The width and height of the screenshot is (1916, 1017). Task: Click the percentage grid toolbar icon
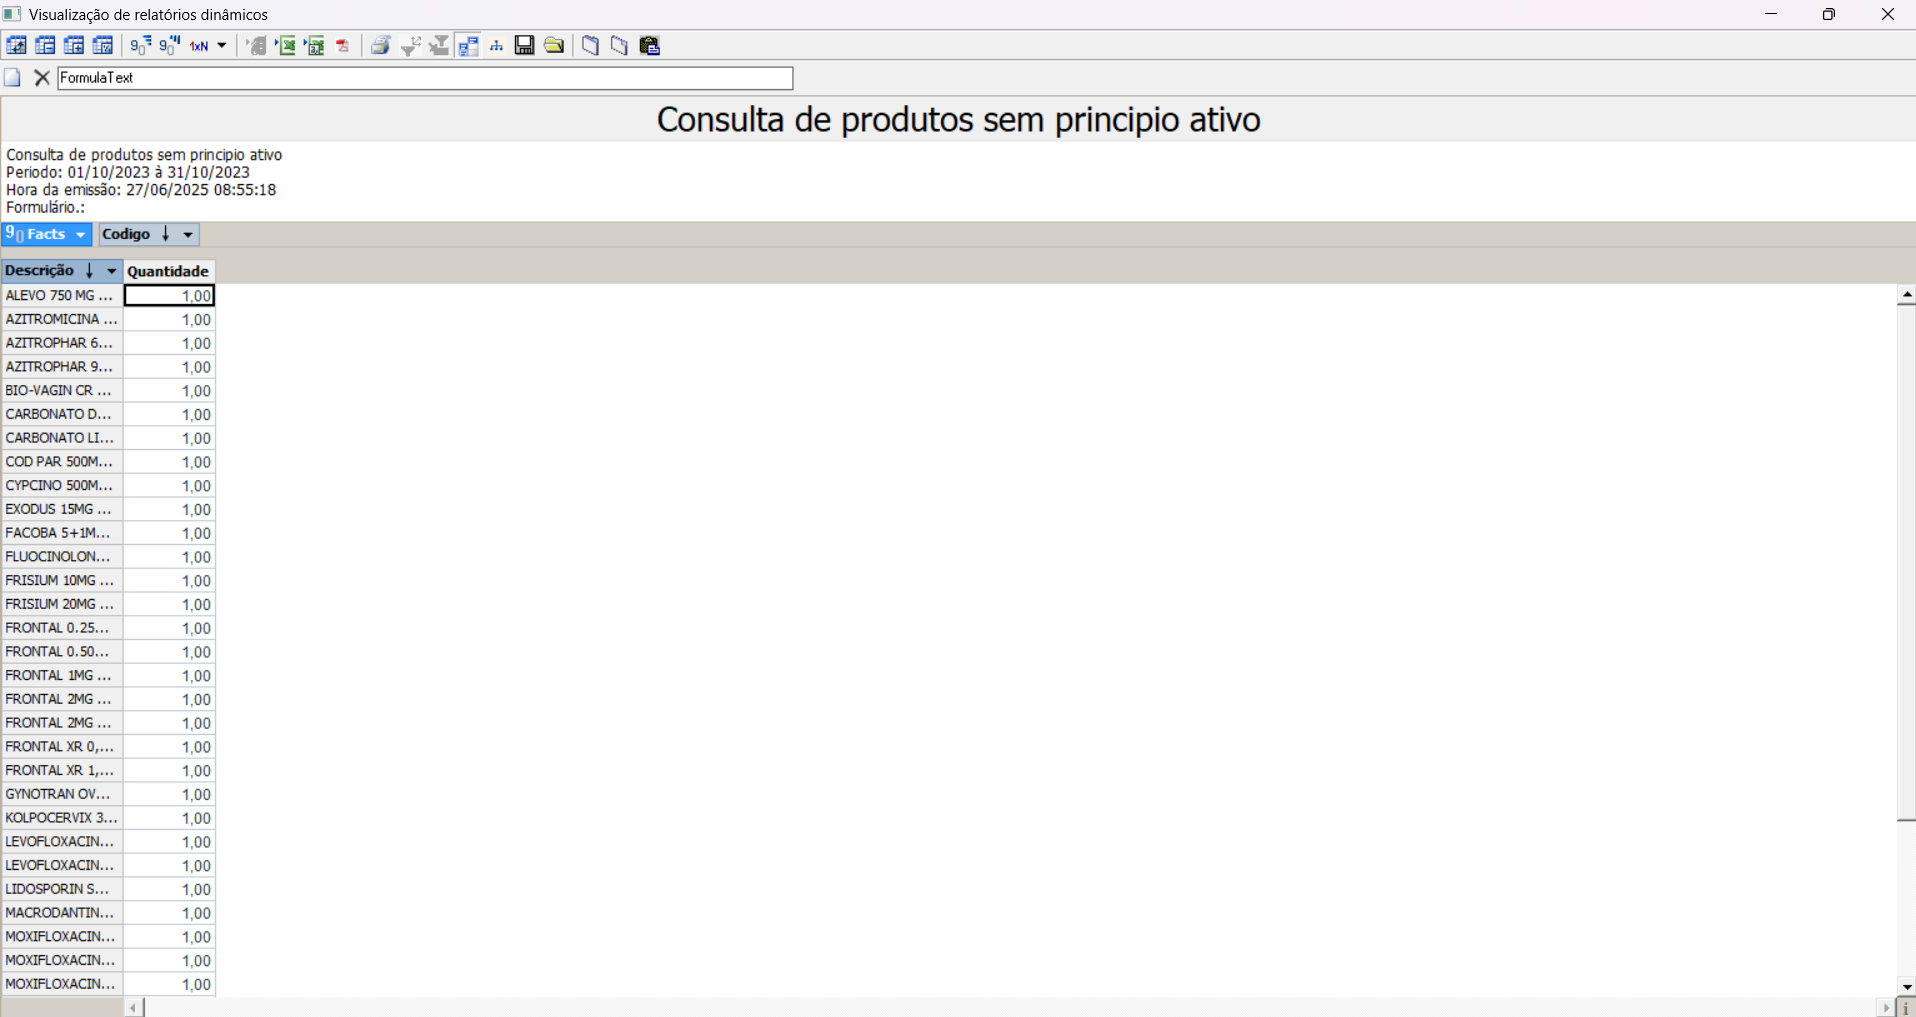click(x=103, y=45)
